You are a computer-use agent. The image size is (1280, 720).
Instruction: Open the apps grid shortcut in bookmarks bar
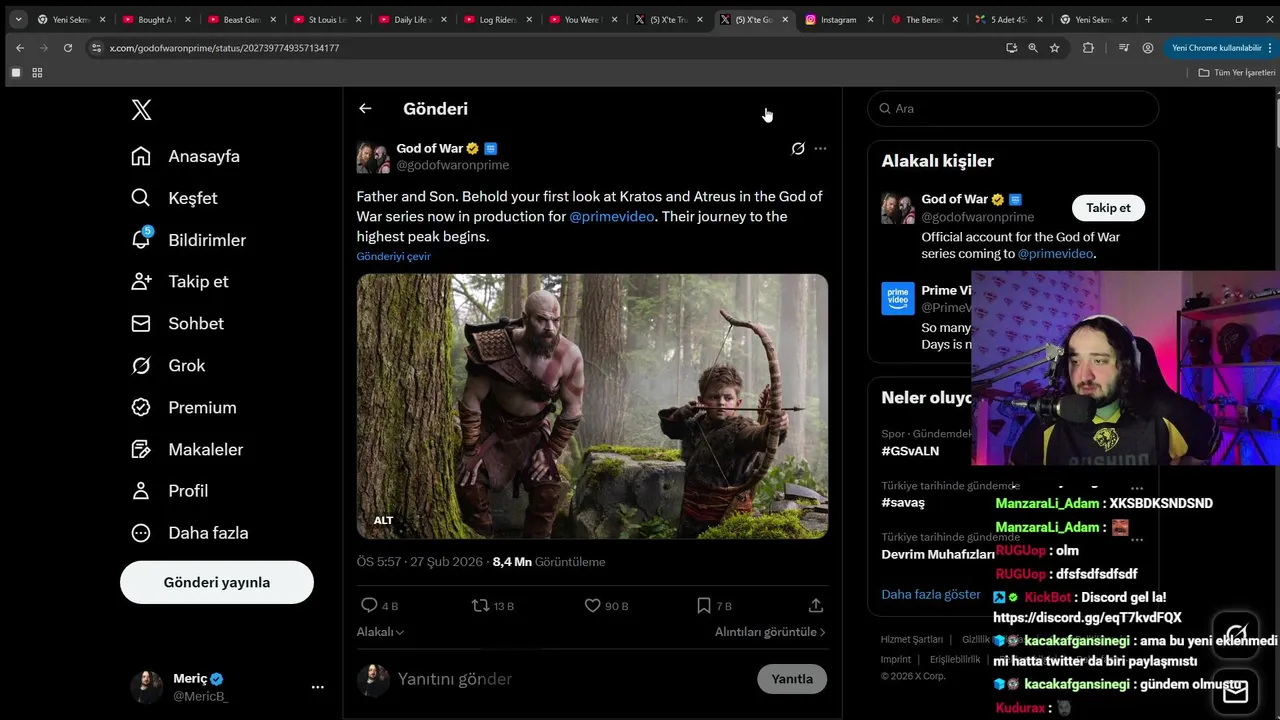[x=37, y=72]
